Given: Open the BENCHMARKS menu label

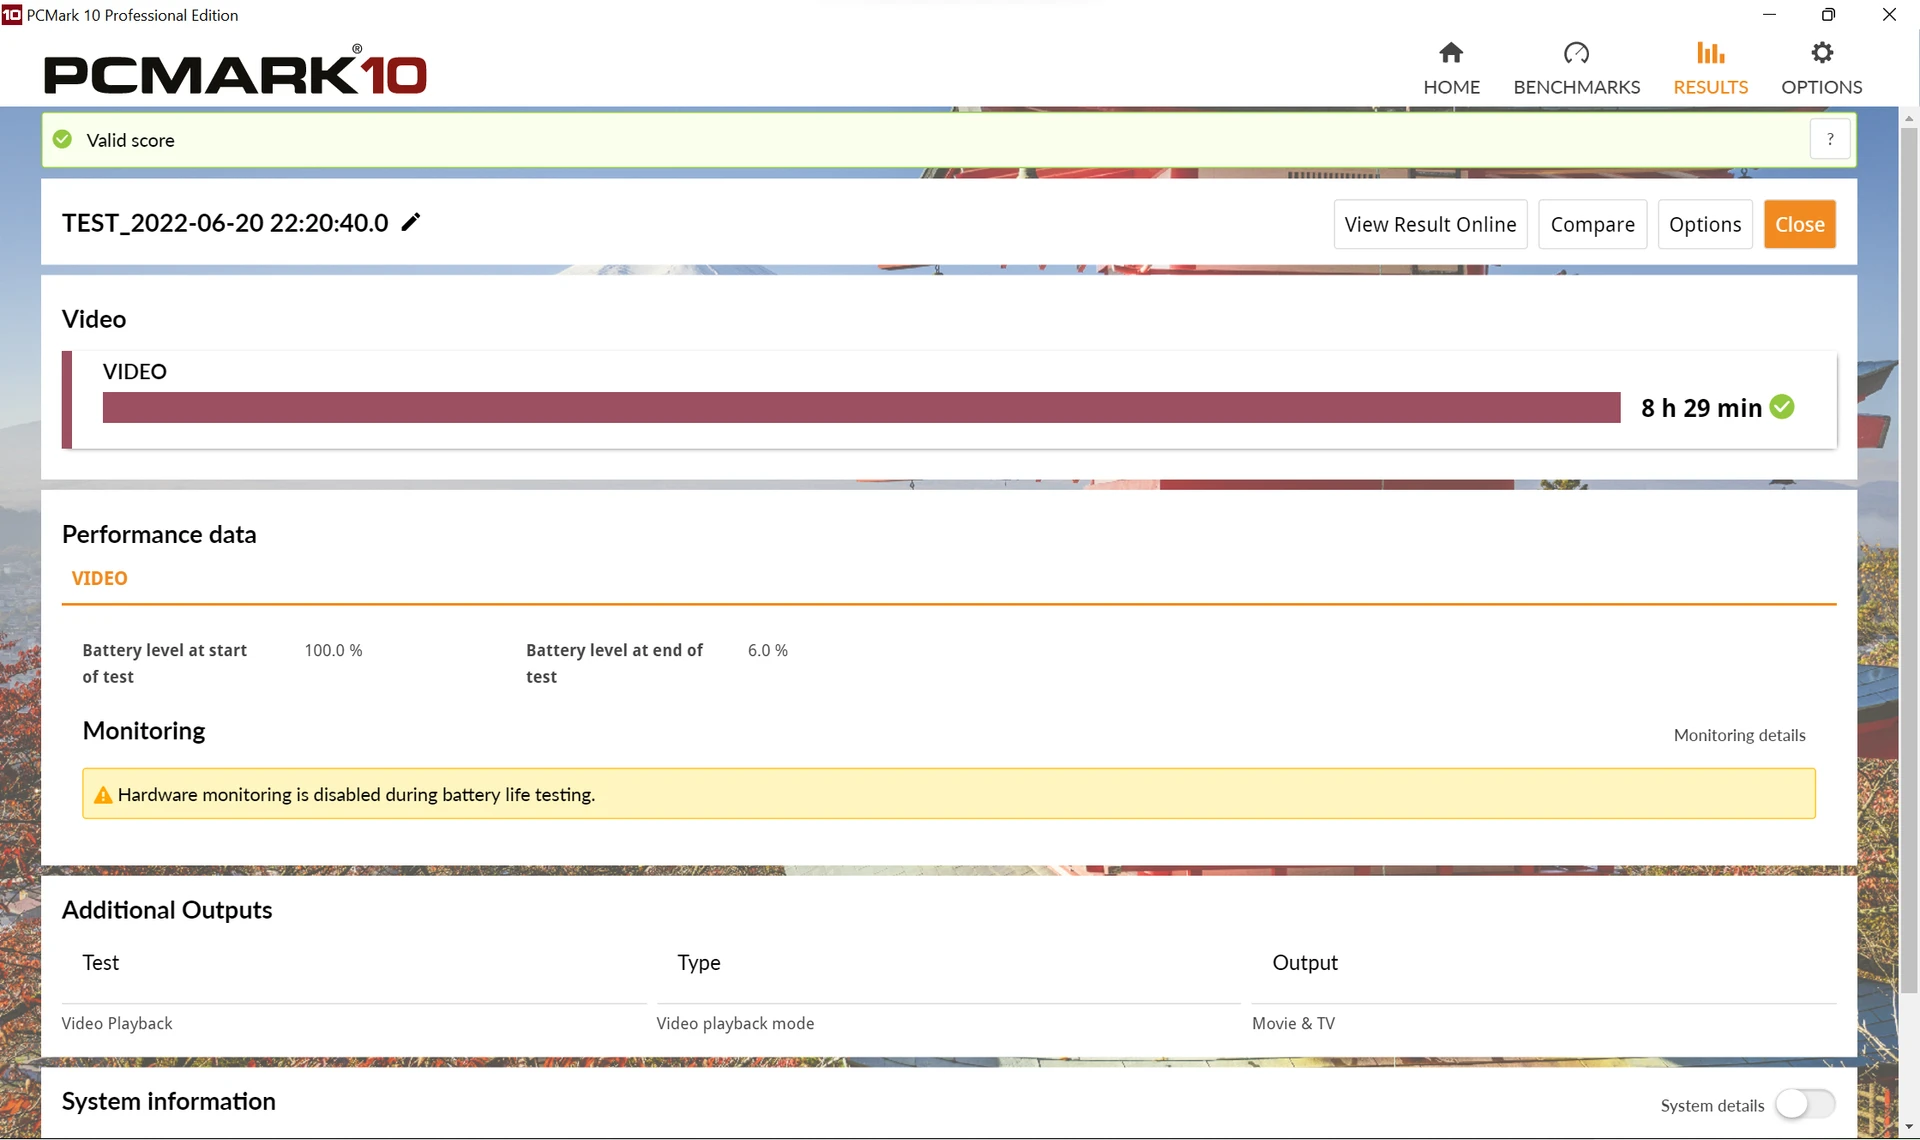Looking at the screenshot, I should click(x=1576, y=87).
